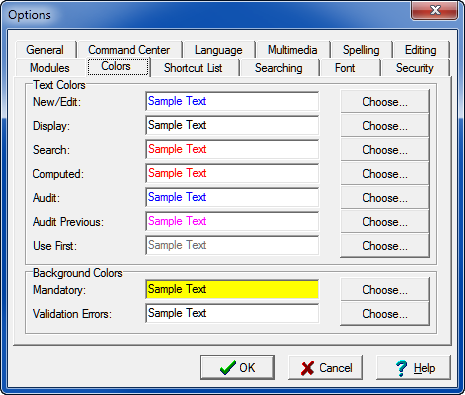Viewport: 465px width, 395px height.
Task: Switch to the Modules tab
Action: click(50, 68)
